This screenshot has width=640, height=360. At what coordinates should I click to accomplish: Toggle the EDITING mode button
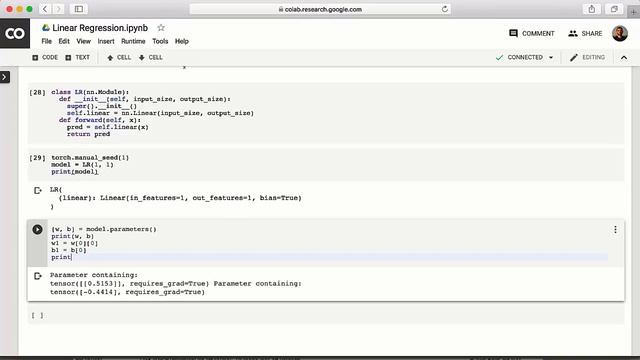587,58
